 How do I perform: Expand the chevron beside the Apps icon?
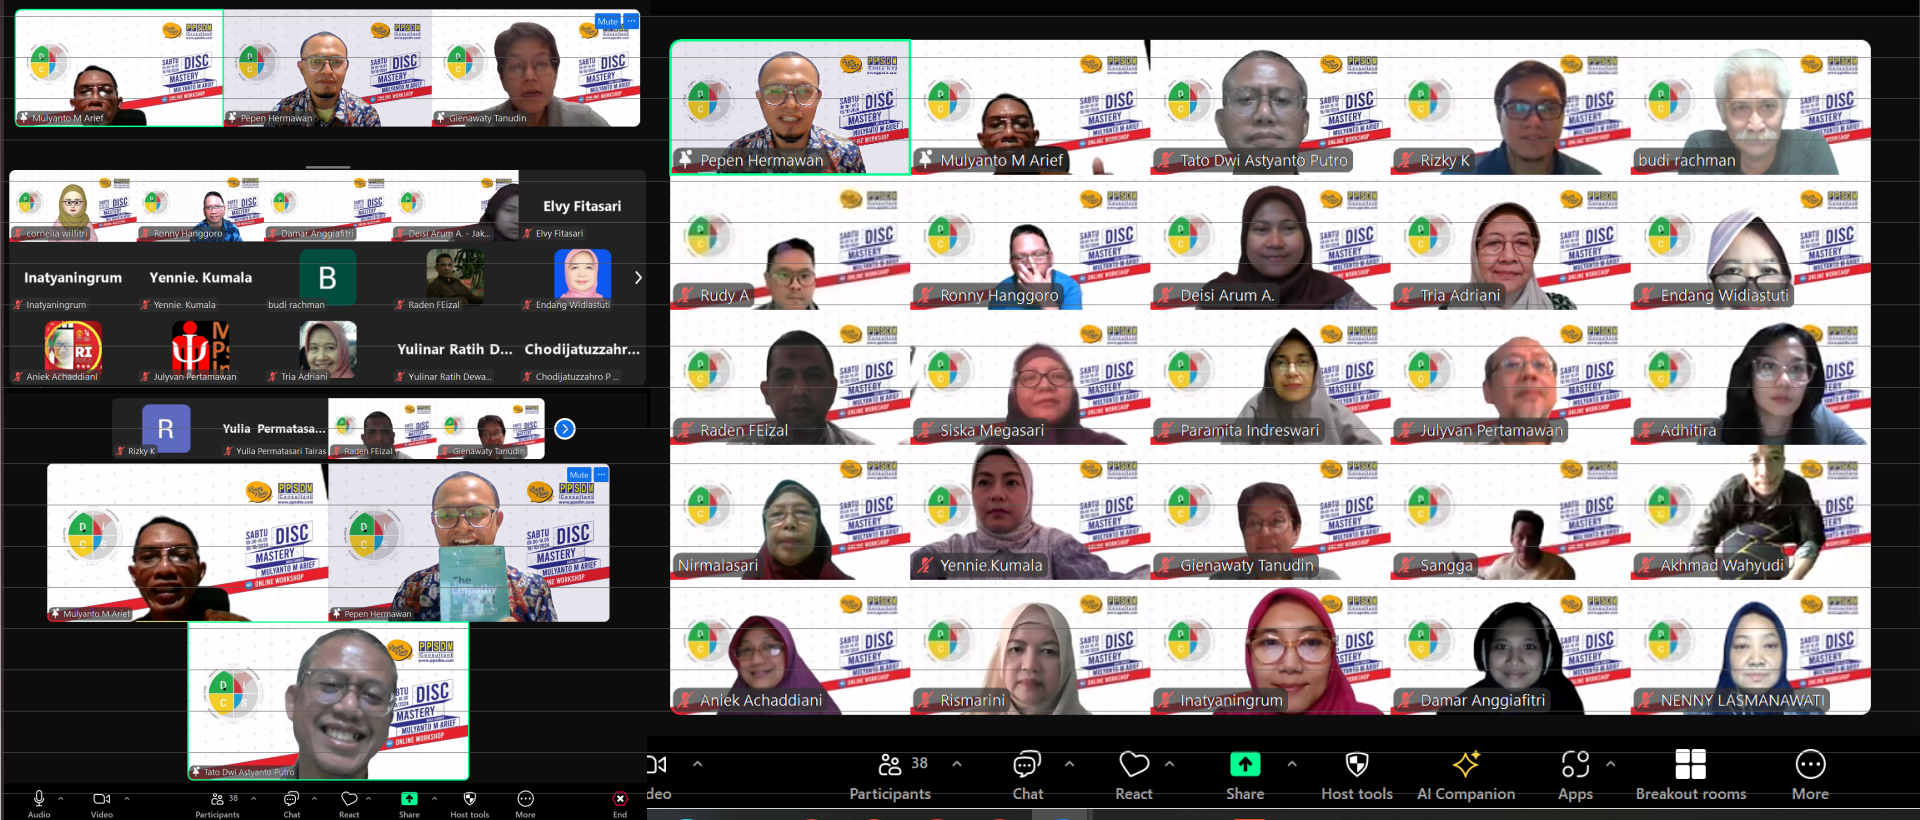click(x=1610, y=764)
